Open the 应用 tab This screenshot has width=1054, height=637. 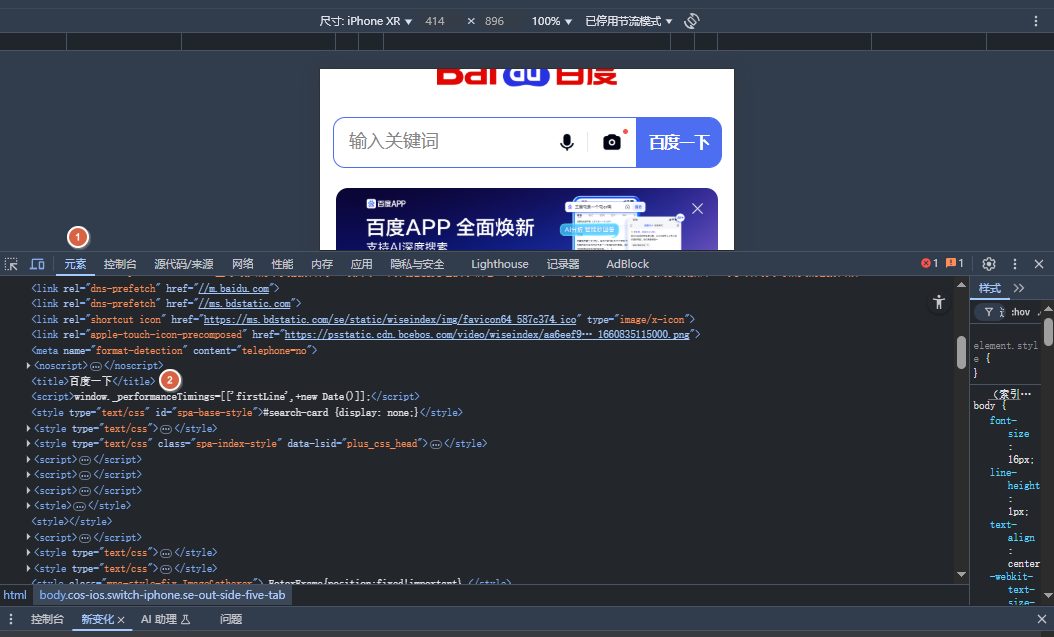(x=362, y=264)
